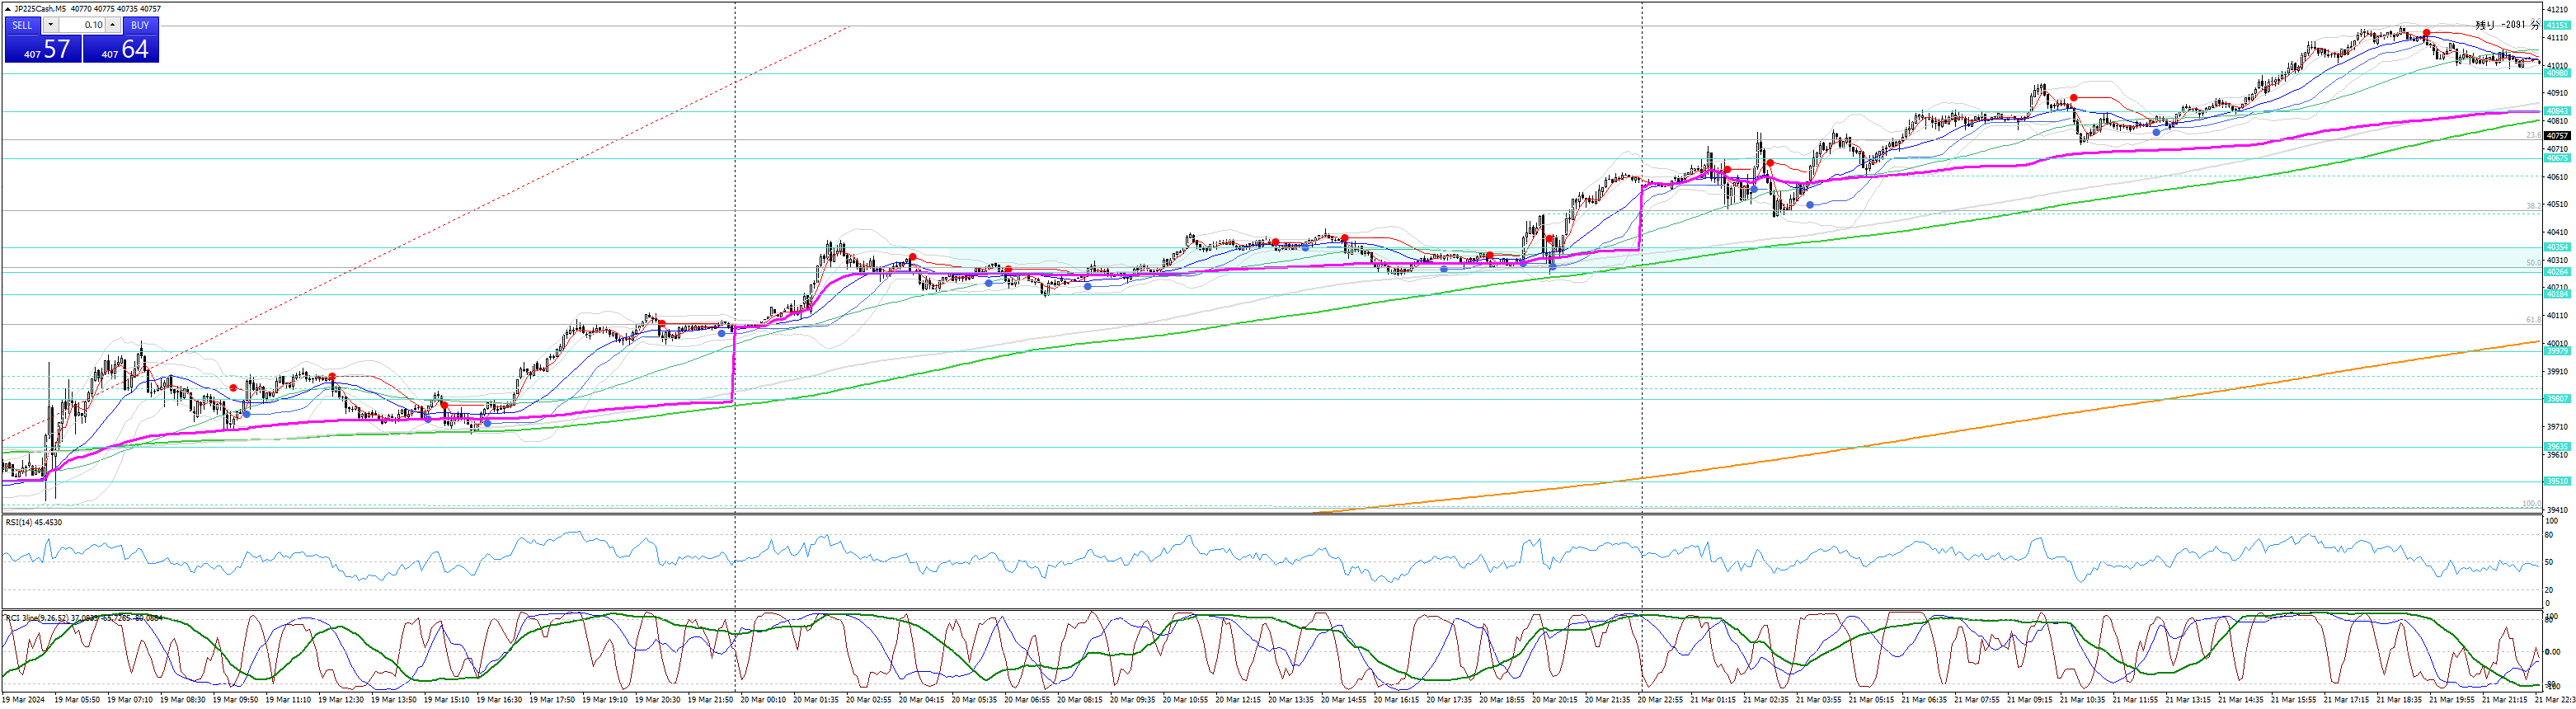Click the SELL button at 40757
The width and height of the screenshot is (2576, 709).
(43, 48)
